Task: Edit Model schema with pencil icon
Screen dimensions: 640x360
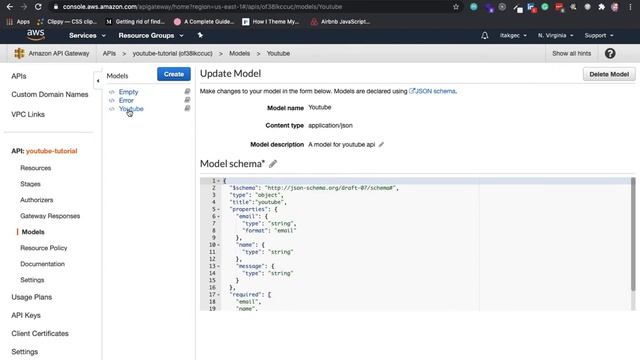Action: (x=273, y=164)
